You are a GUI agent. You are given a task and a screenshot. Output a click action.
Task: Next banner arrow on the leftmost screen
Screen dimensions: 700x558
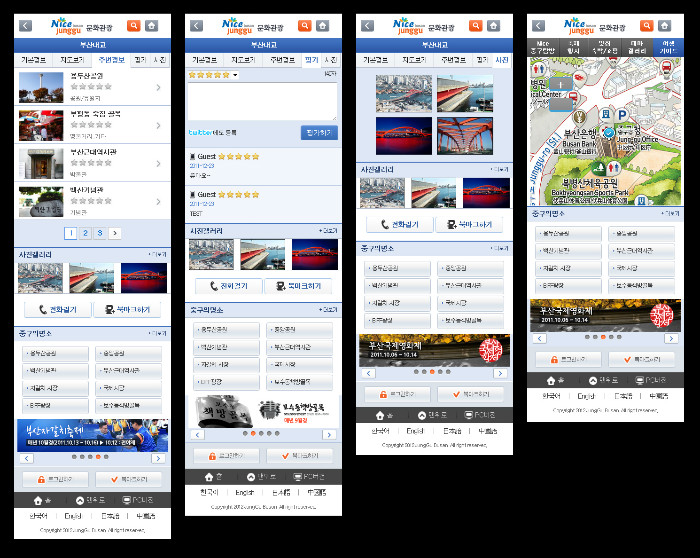(x=158, y=458)
